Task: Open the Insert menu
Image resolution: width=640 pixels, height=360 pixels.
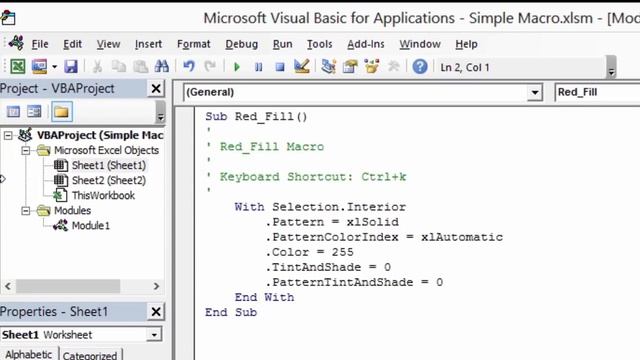Action: (148, 44)
